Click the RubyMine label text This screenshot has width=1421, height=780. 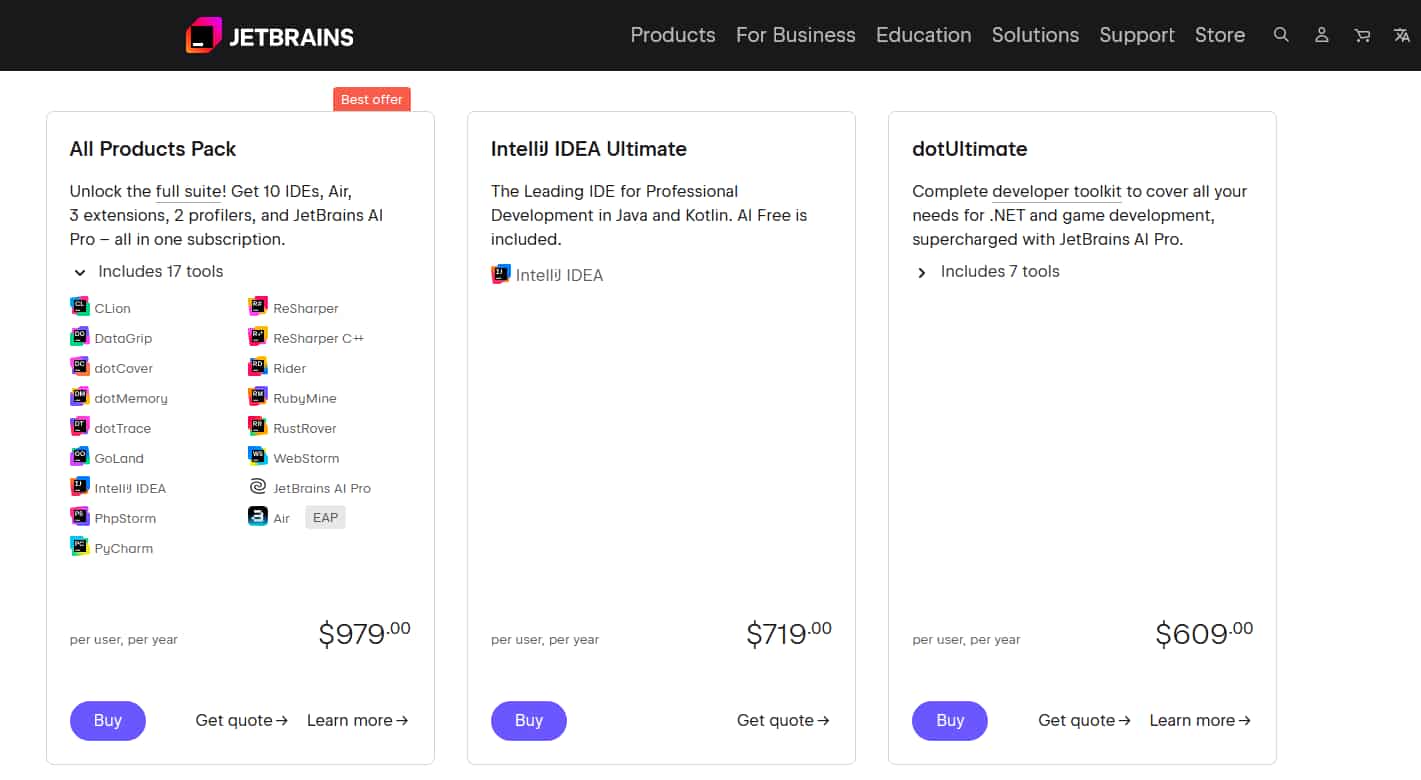pos(305,398)
